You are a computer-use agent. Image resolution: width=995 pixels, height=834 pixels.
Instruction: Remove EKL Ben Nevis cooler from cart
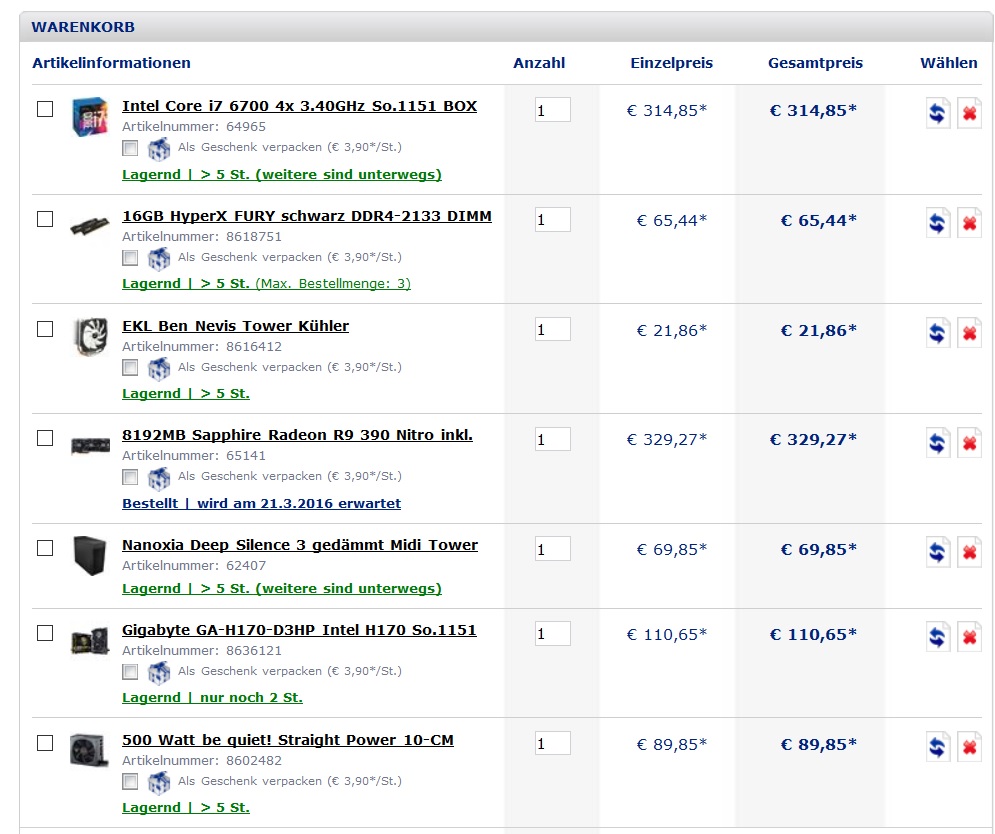(x=970, y=333)
